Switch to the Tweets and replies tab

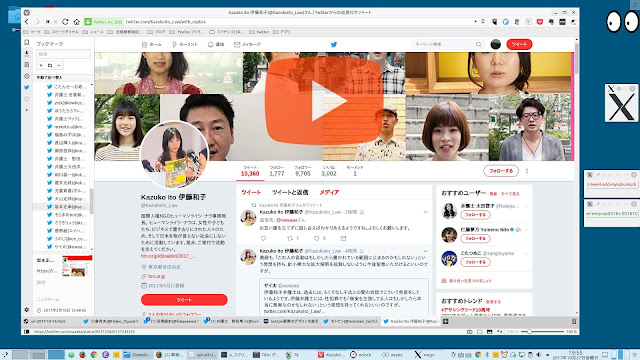(x=290, y=193)
